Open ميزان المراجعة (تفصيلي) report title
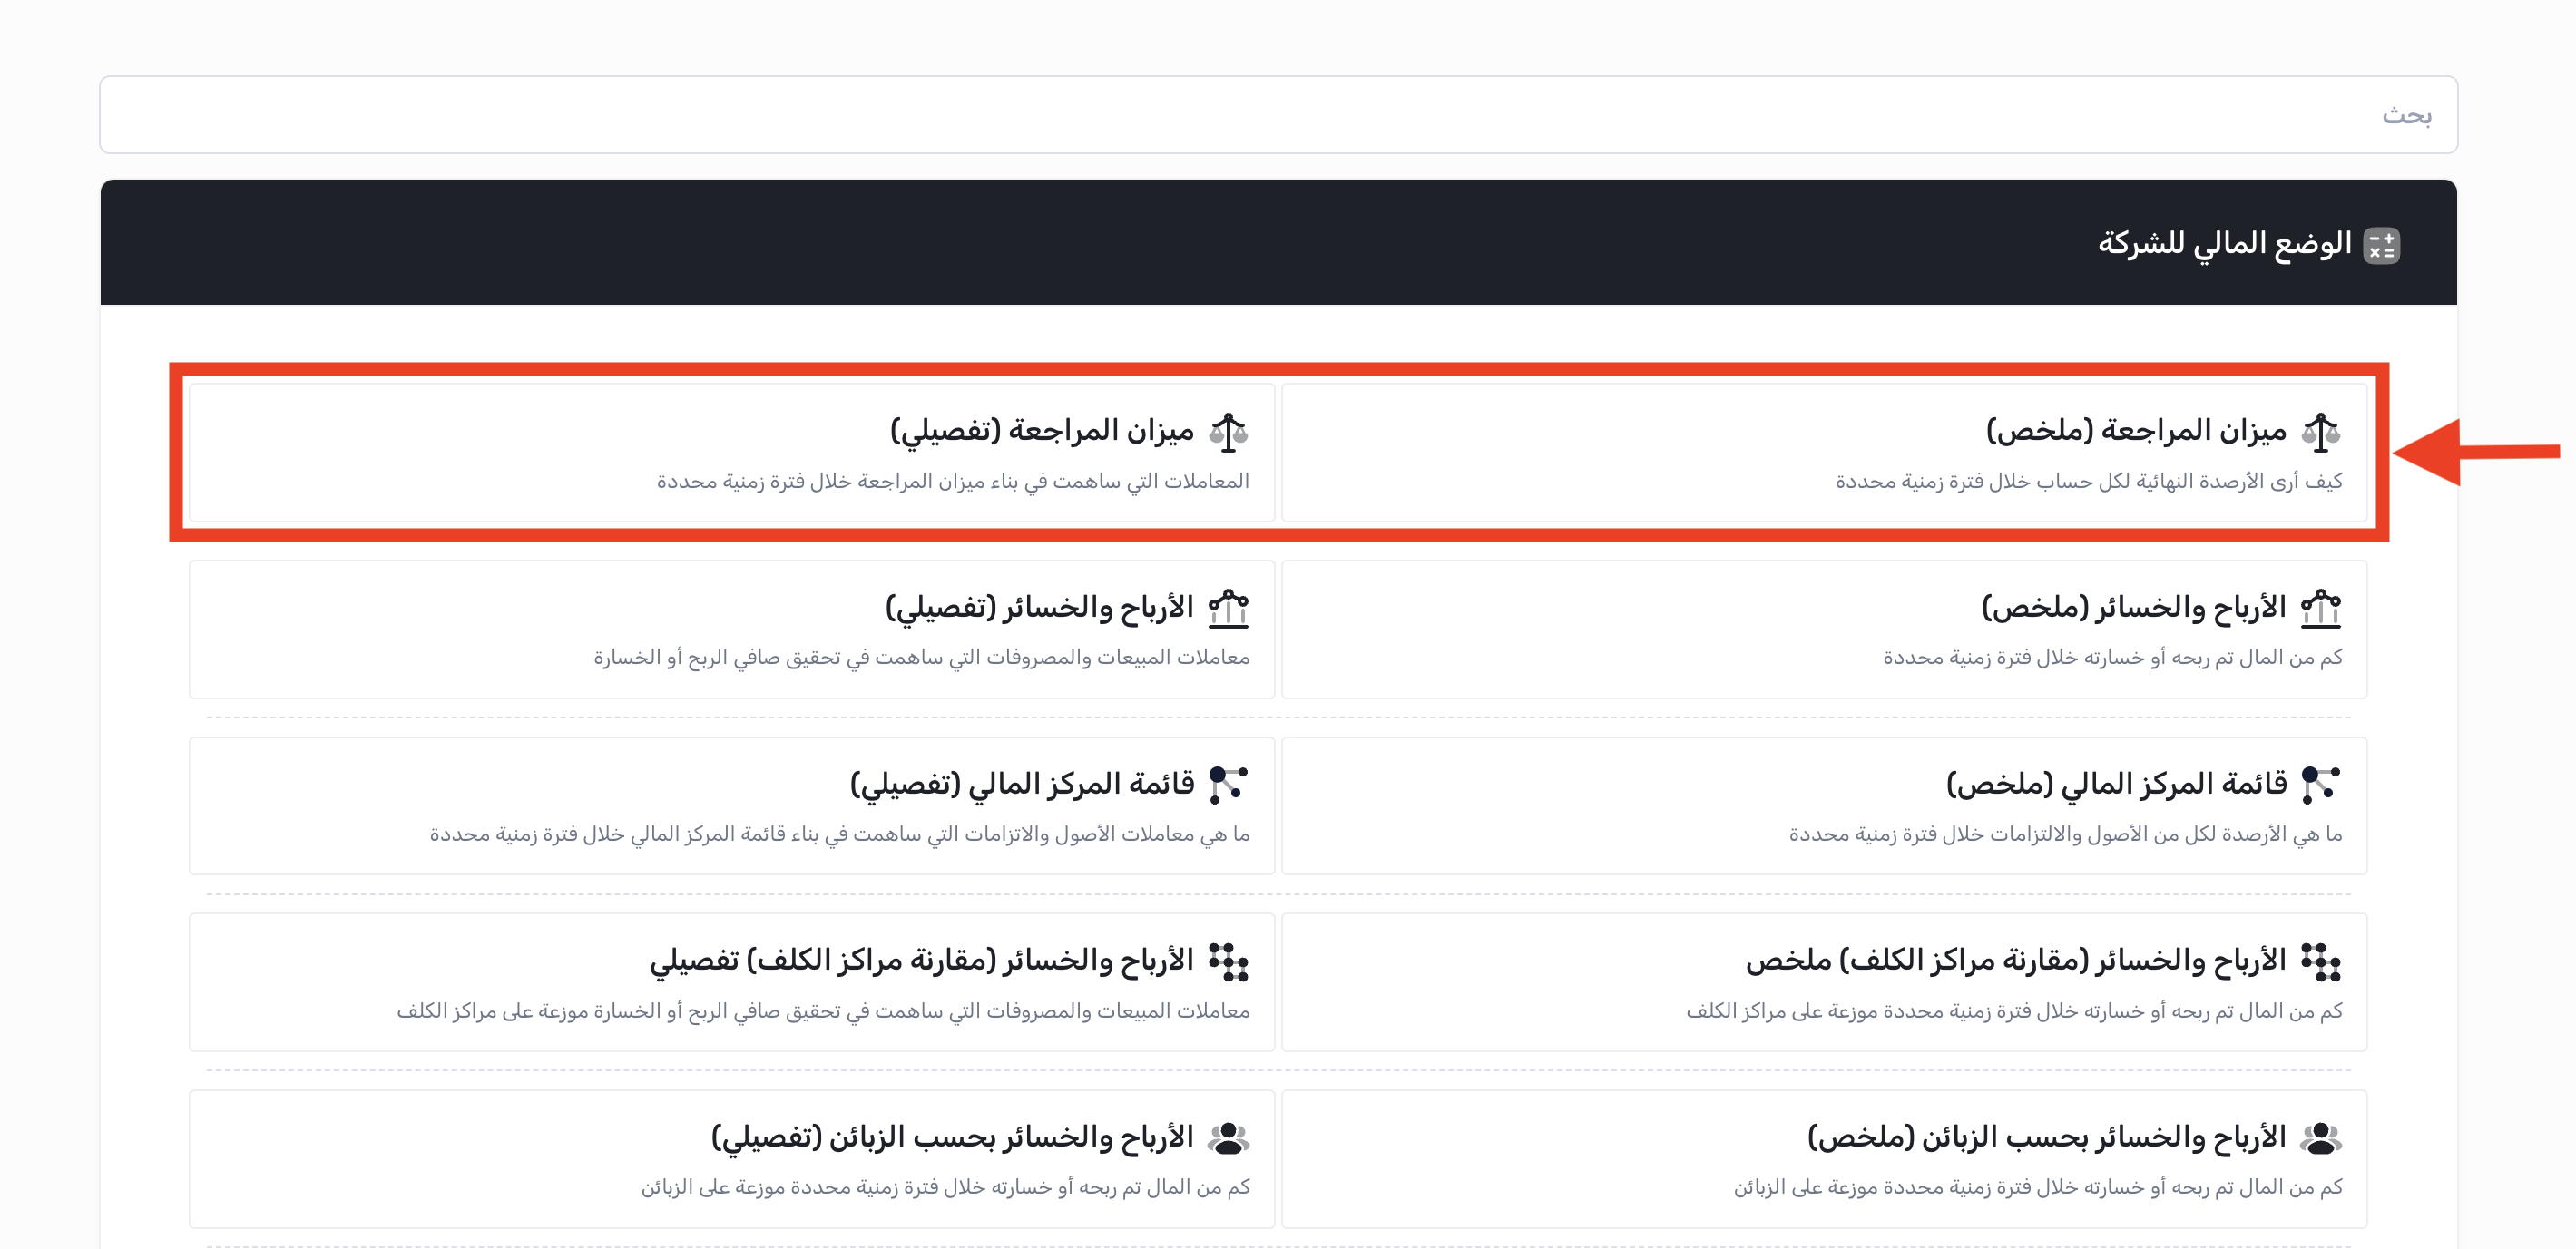This screenshot has height=1249, width=2576. tap(1041, 431)
